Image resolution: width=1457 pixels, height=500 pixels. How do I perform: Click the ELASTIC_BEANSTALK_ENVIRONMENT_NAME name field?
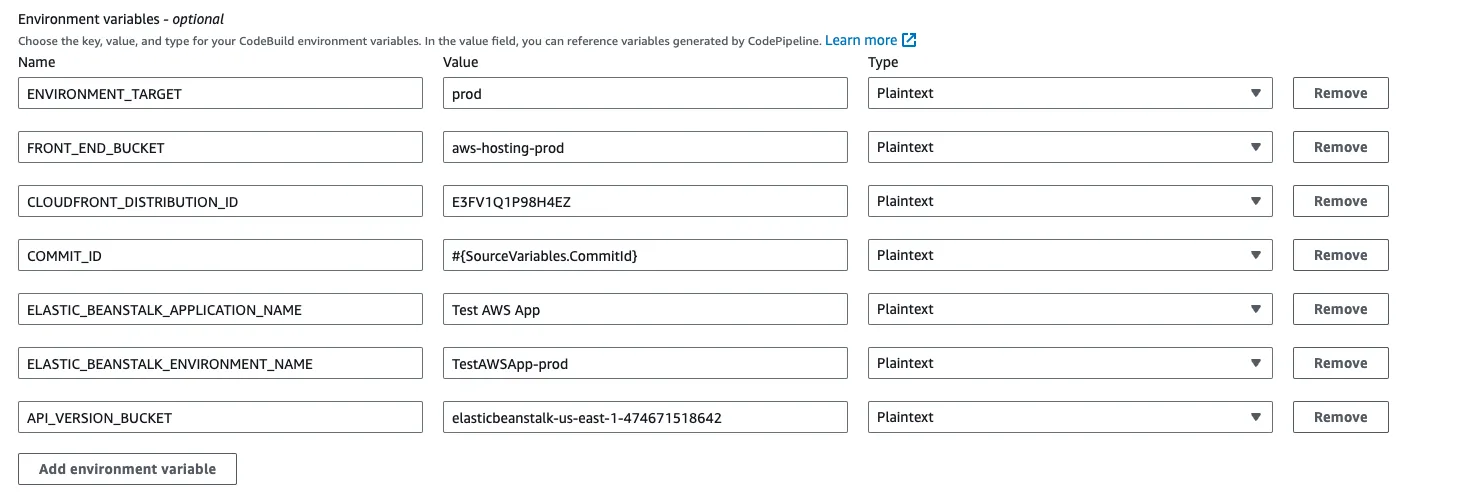[220, 363]
